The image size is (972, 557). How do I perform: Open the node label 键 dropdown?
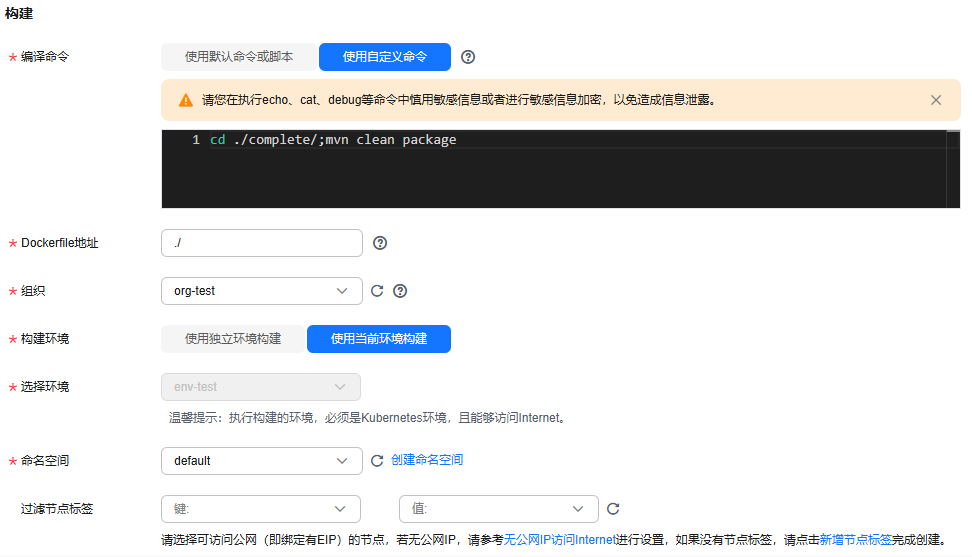tap(261, 509)
